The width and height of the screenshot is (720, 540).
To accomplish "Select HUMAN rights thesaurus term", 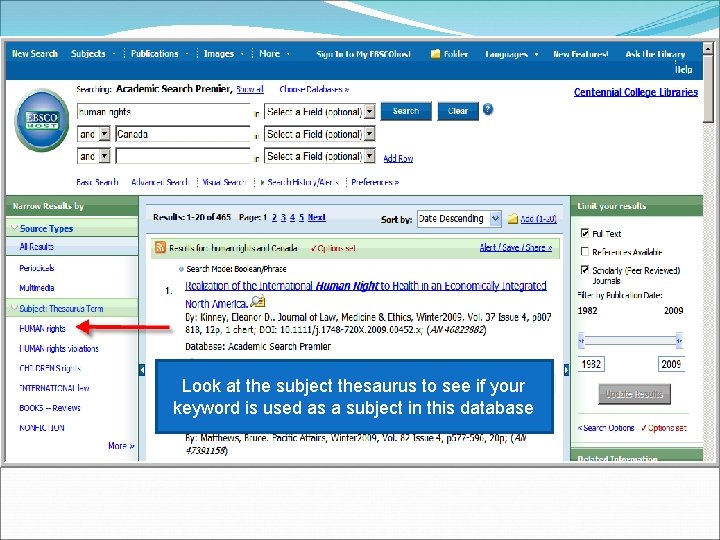I will [42, 328].
